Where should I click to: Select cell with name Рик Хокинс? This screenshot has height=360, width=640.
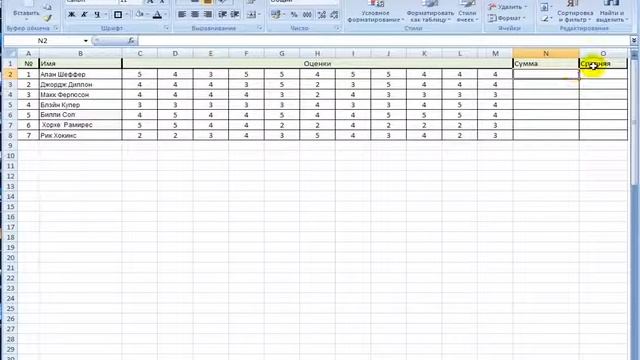[x=80, y=135]
